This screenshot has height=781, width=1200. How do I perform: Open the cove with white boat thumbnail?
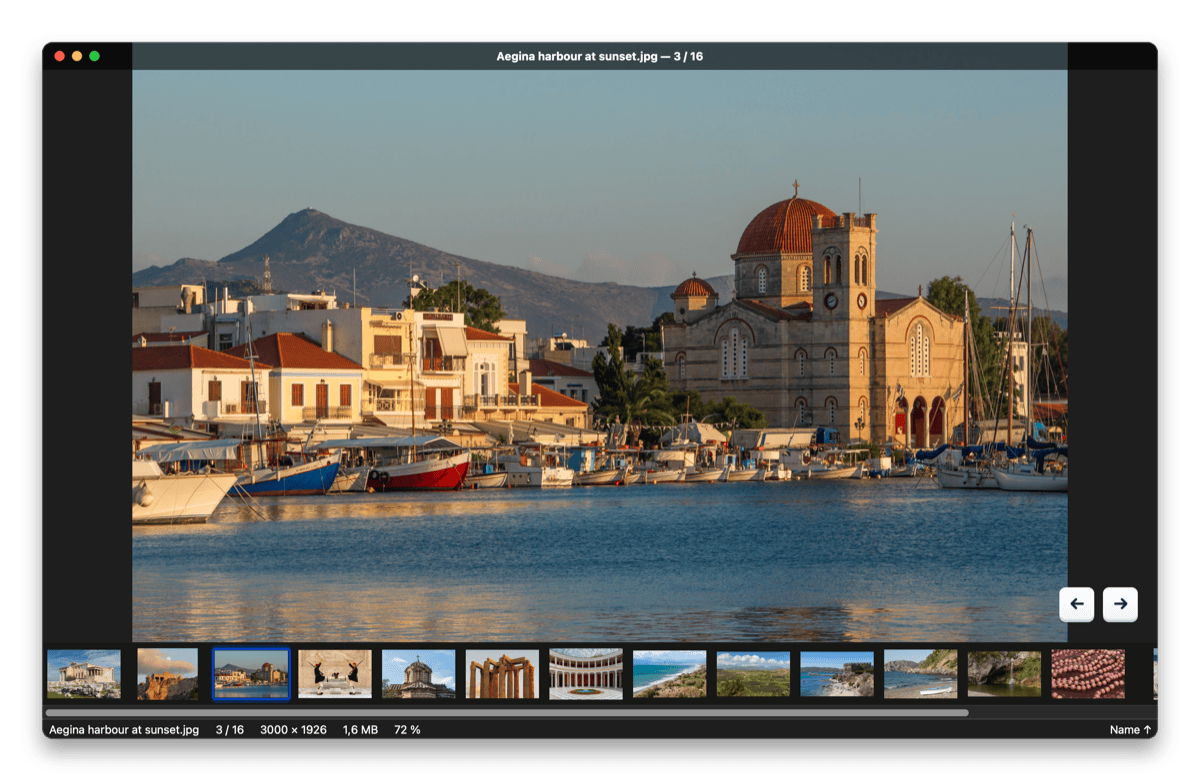pos(920,674)
